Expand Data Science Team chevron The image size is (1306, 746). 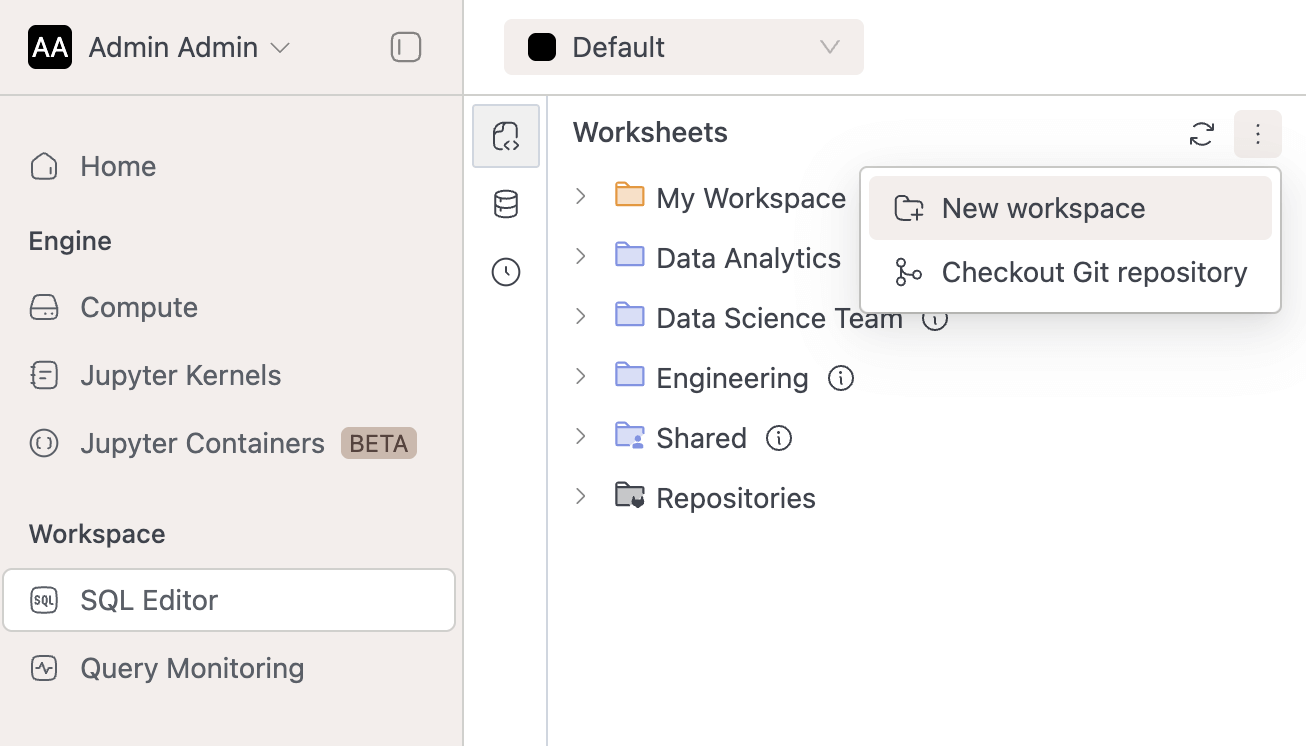coord(581,317)
